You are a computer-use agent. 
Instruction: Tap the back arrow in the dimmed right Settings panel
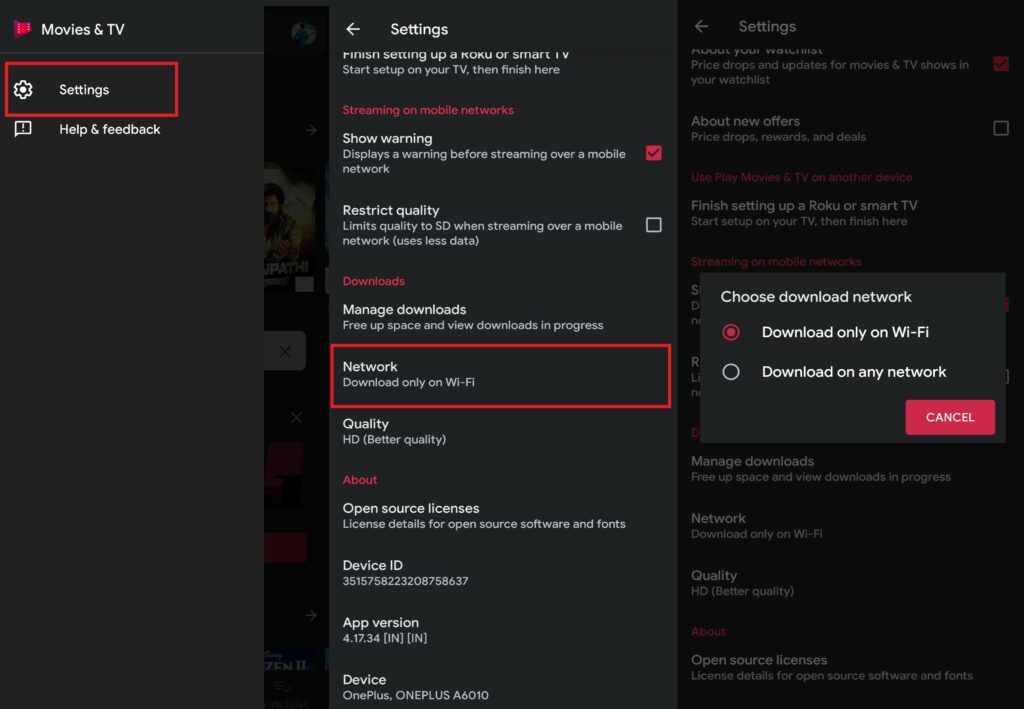701,26
